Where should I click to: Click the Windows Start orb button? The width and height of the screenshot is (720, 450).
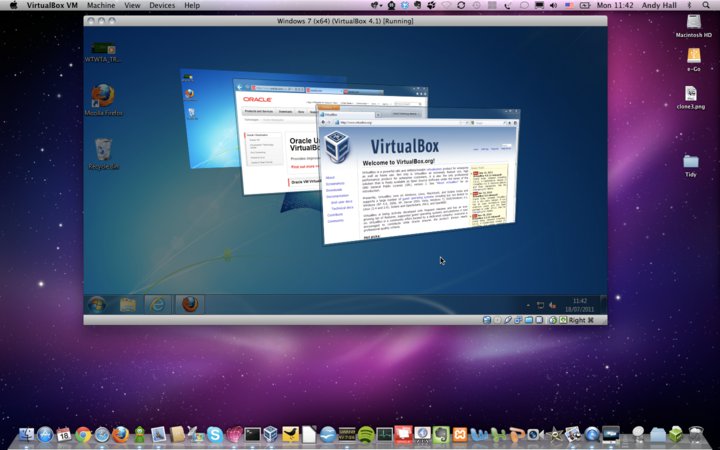(97, 304)
